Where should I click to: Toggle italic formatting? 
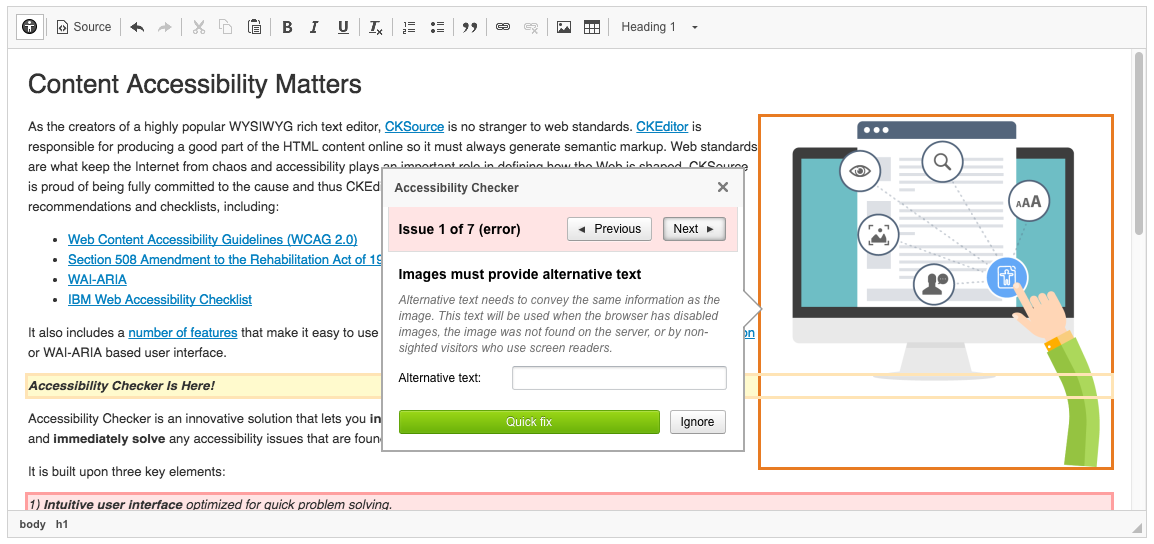(314, 27)
